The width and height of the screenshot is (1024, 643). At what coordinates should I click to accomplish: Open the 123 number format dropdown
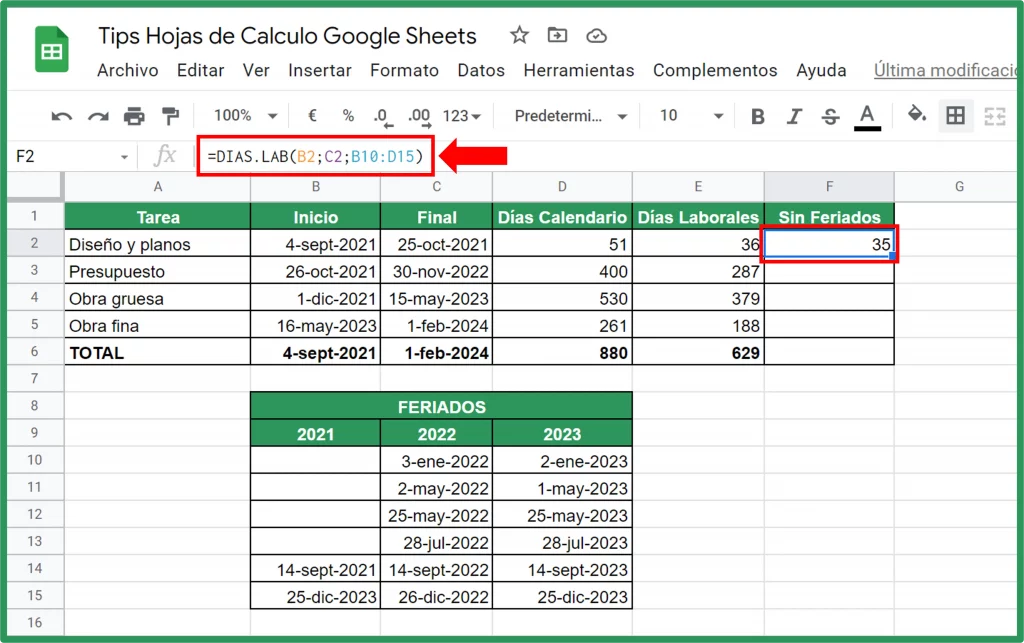coord(457,116)
